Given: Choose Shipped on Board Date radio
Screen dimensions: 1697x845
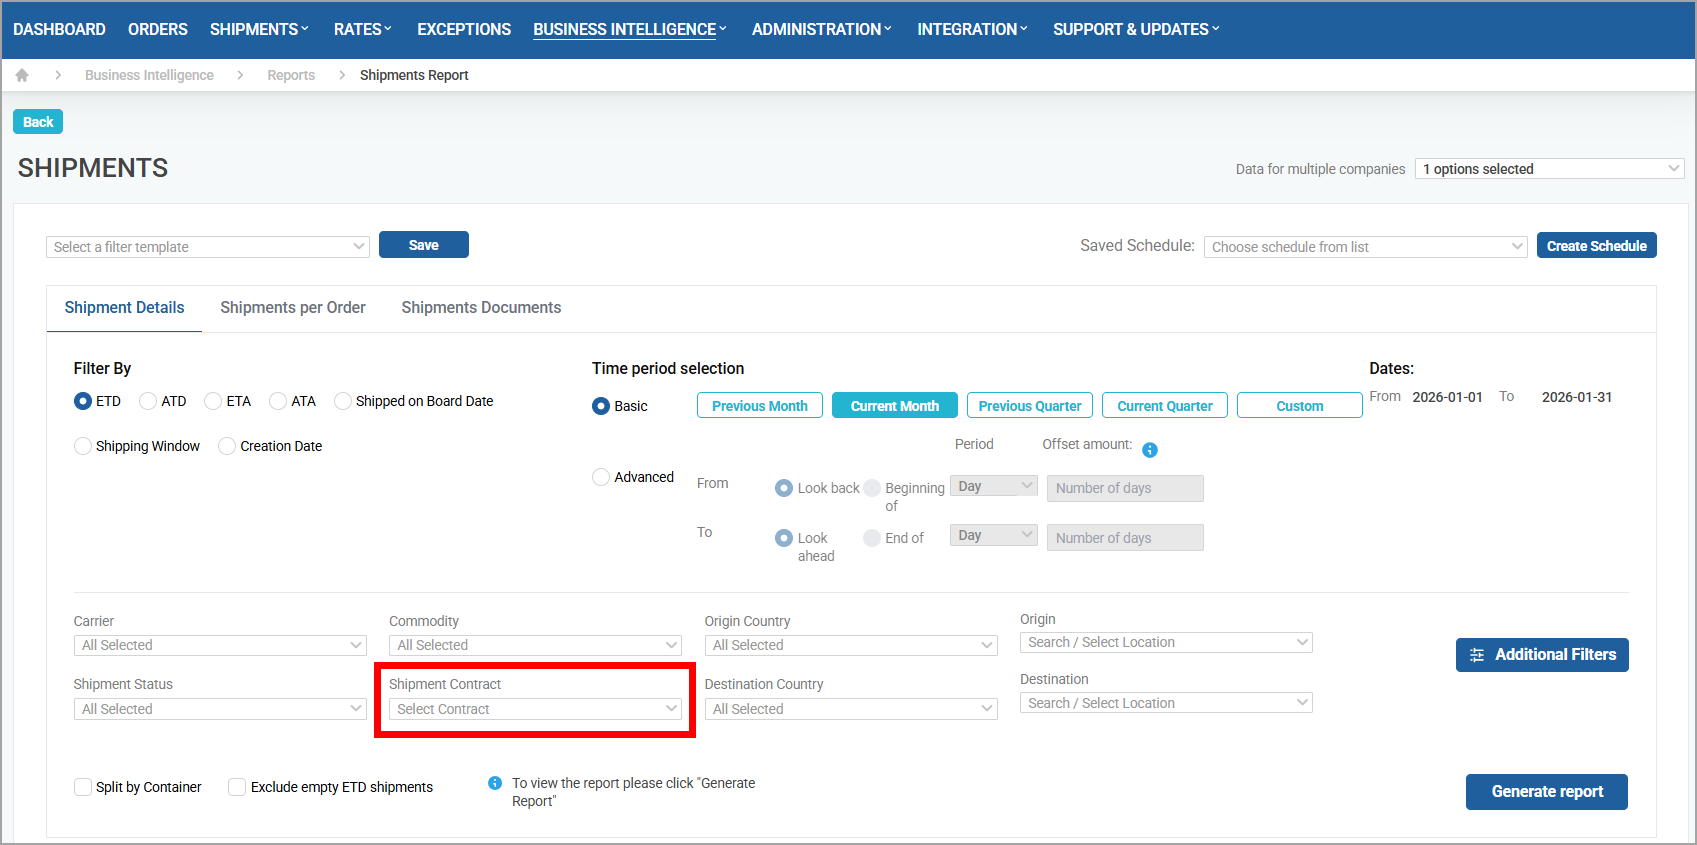Looking at the screenshot, I should 343,401.
